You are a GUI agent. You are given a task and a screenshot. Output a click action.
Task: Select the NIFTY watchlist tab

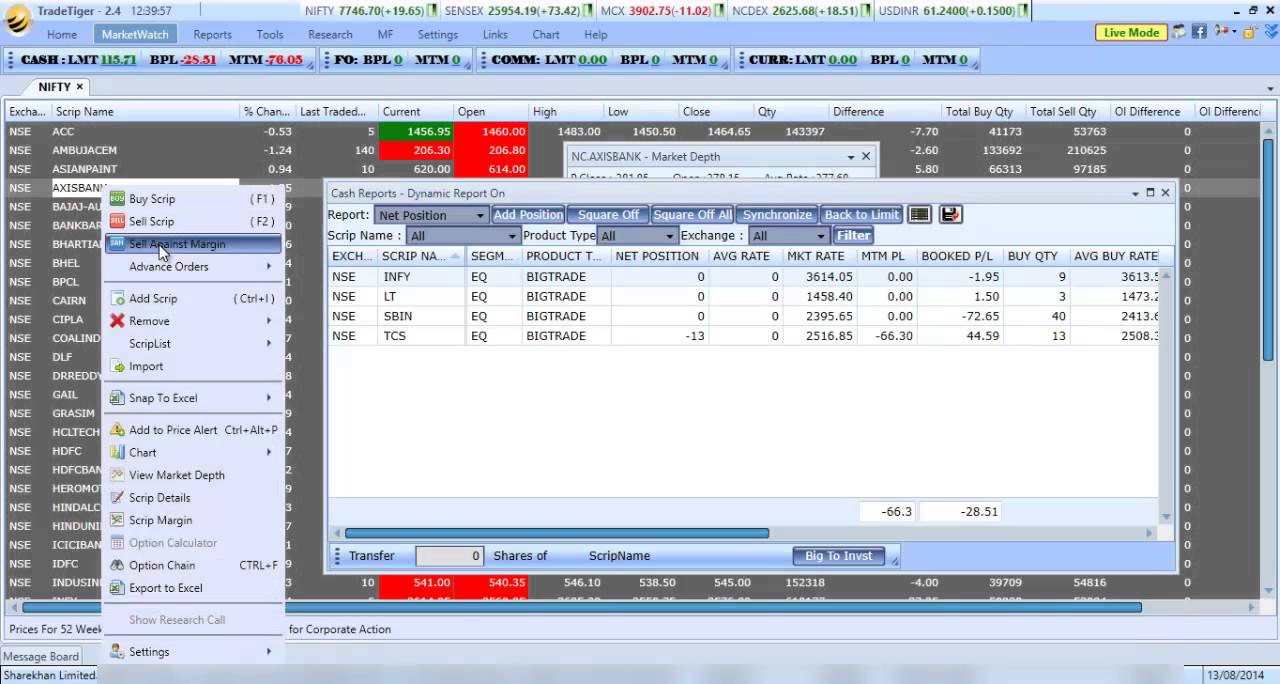55,87
